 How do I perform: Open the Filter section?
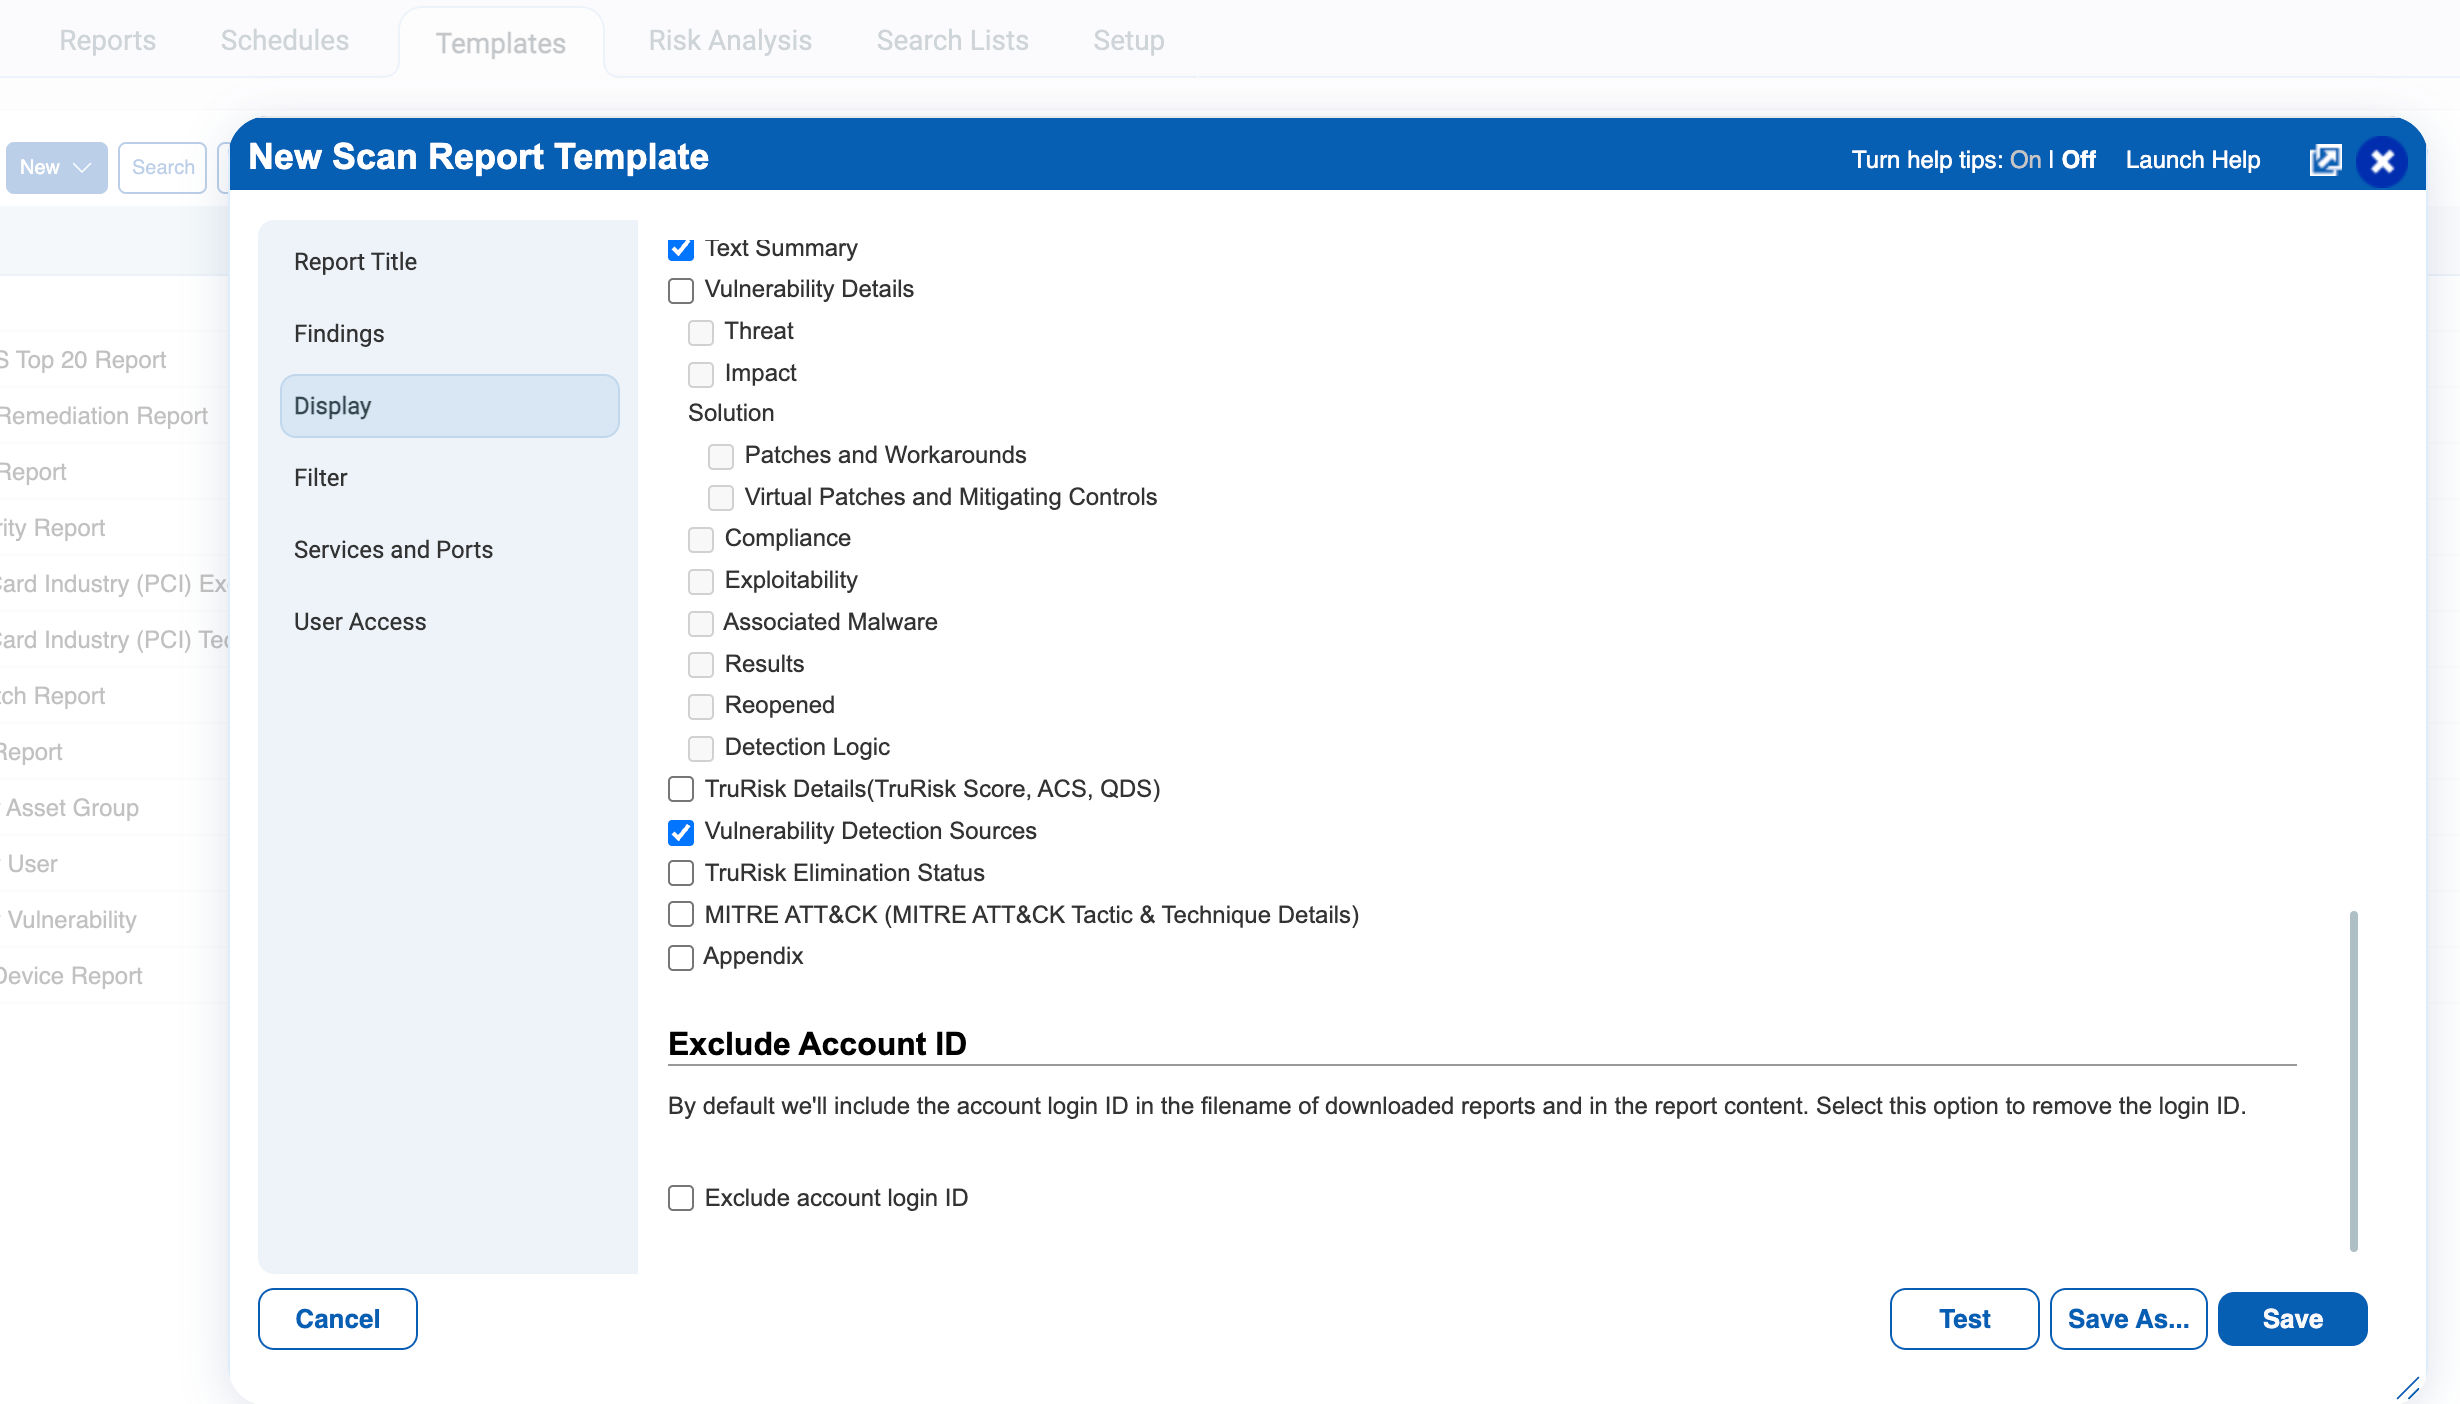coord(450,478)
